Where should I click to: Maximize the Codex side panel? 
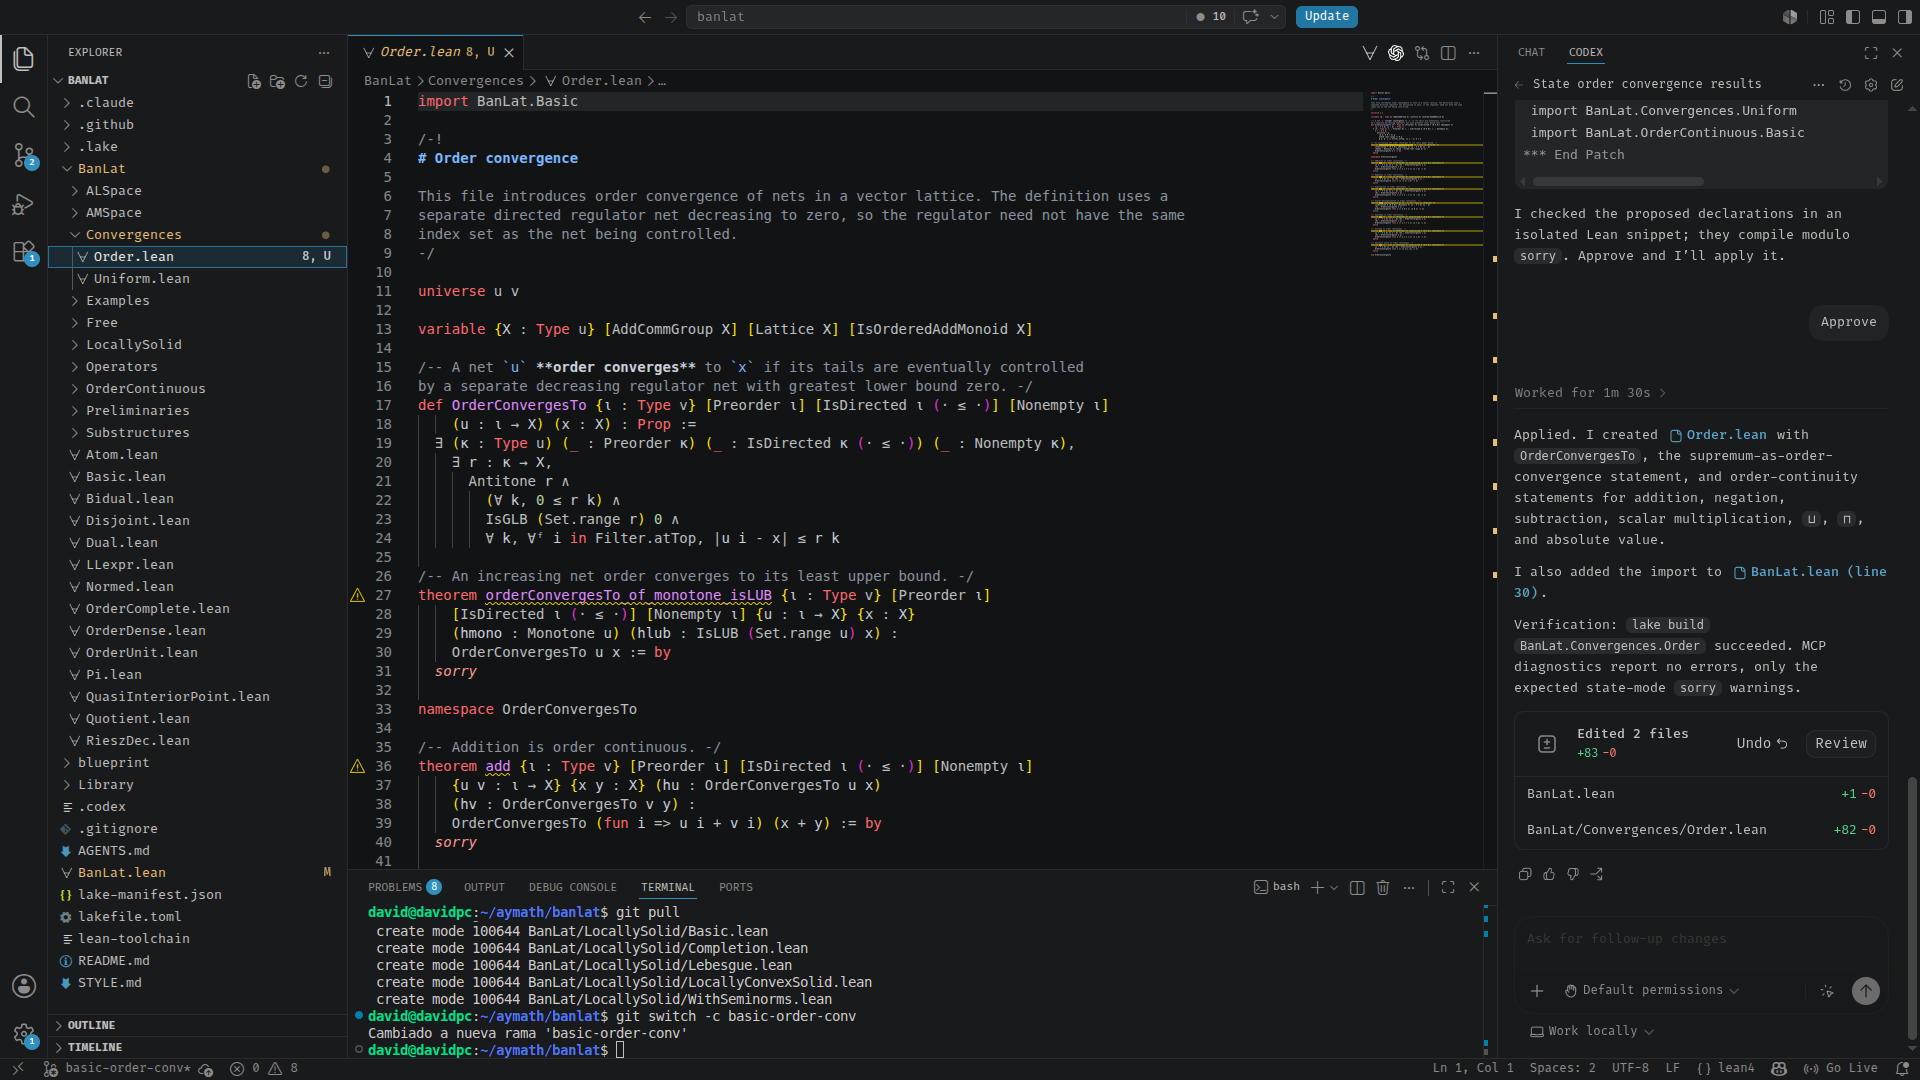coord(1871,53)
